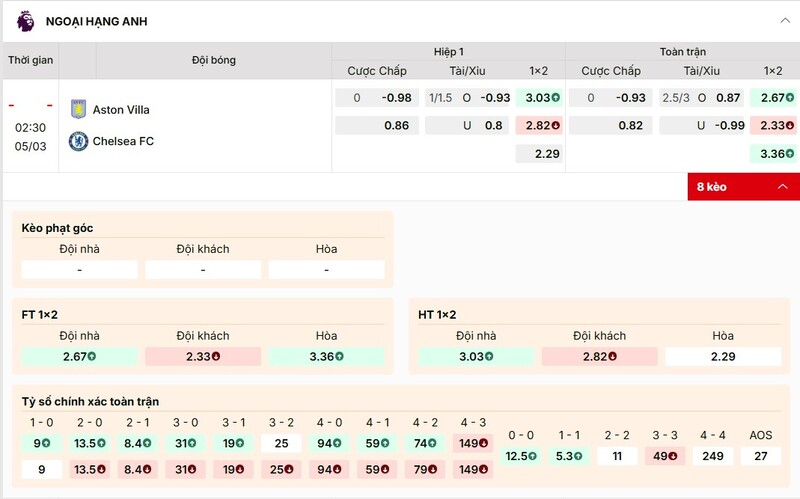
Task: Click the Premier League logo icon
Action: pyautogui.click(x=25, y=20)
